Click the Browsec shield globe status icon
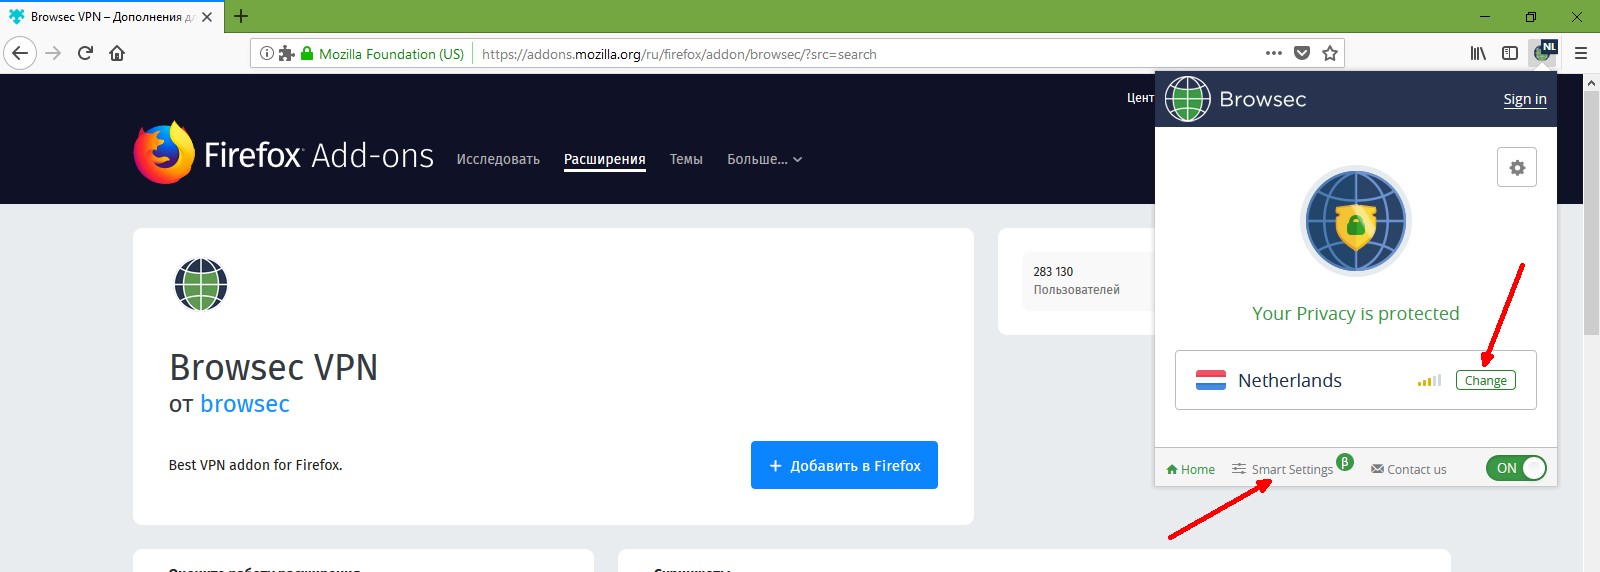The height and width of the screenshot is (572, 1600). 1355,221
